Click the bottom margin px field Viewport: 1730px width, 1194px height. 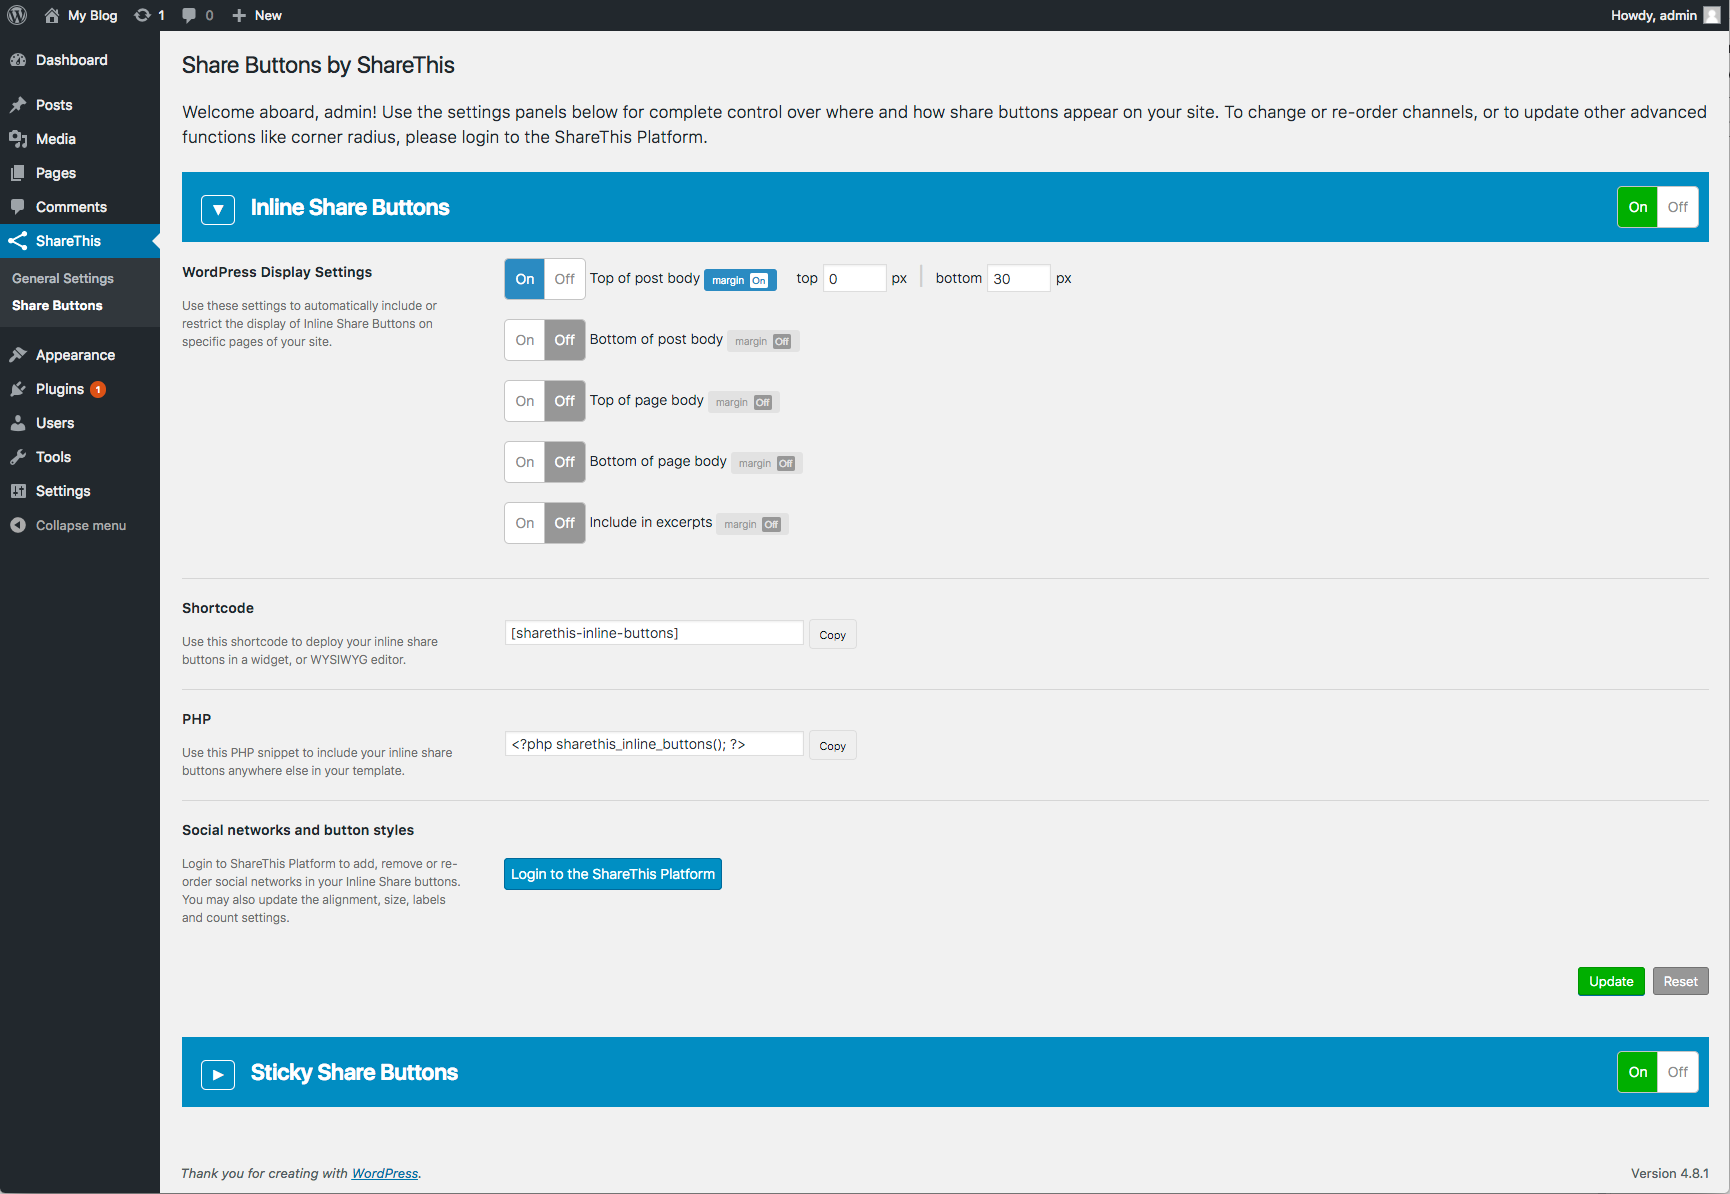click(x=1017, y=279)
